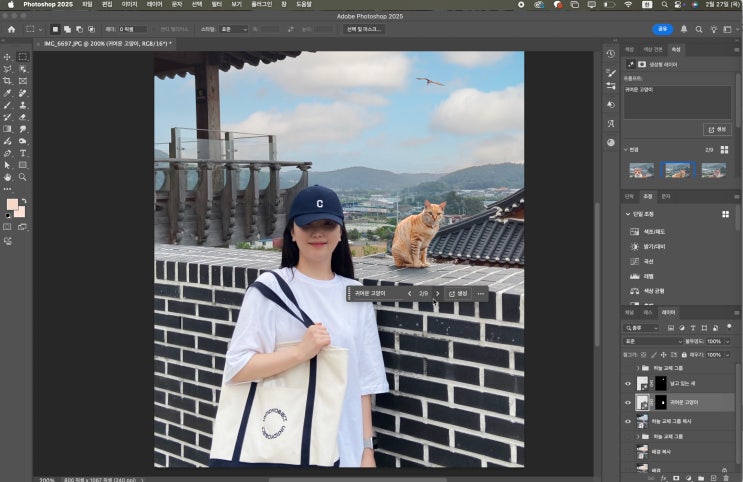The image size is (743, 482).
Task: Select the Path Selection tool
Action: tap(7, 165)
